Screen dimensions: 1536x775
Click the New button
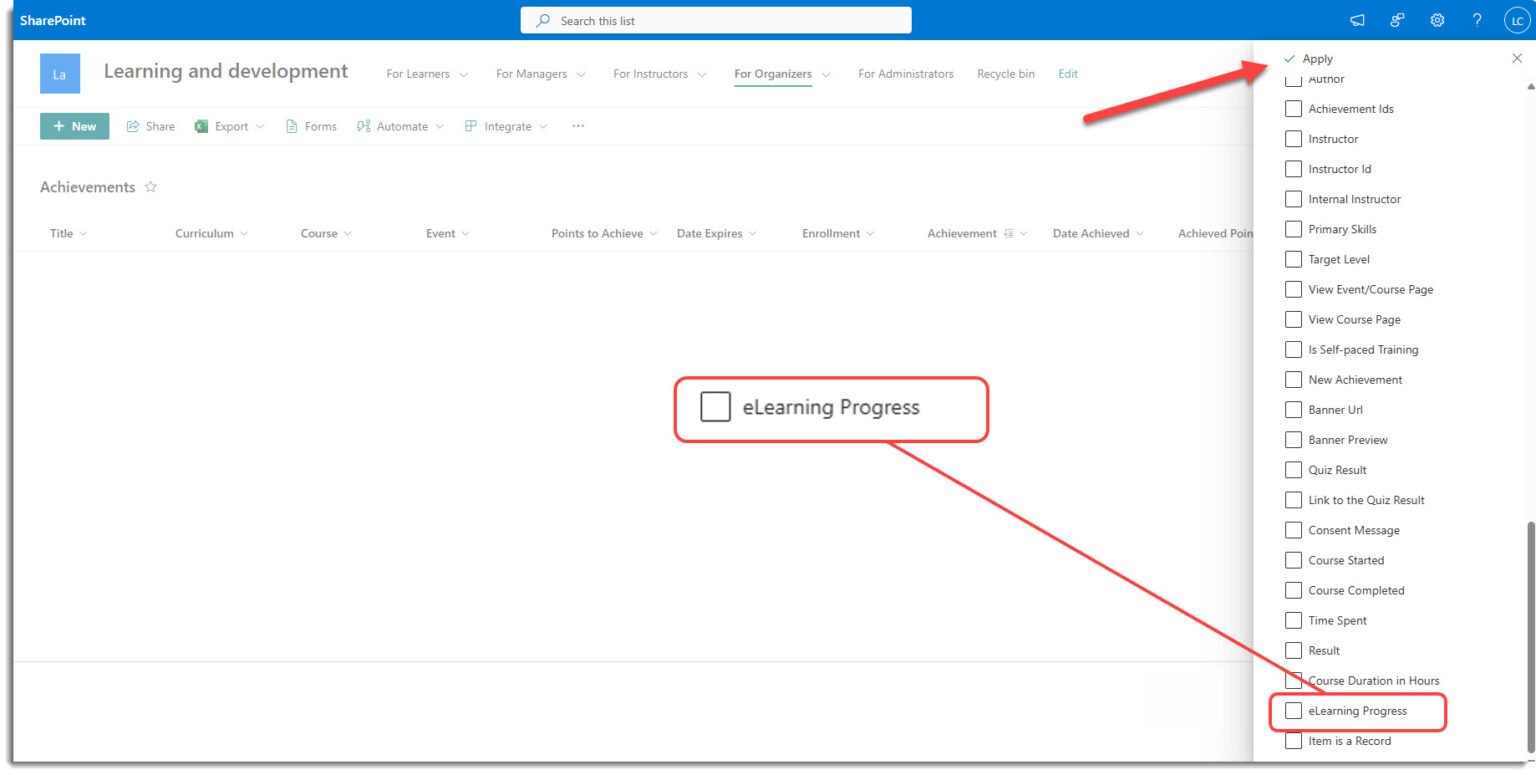(x=73, y=125)
